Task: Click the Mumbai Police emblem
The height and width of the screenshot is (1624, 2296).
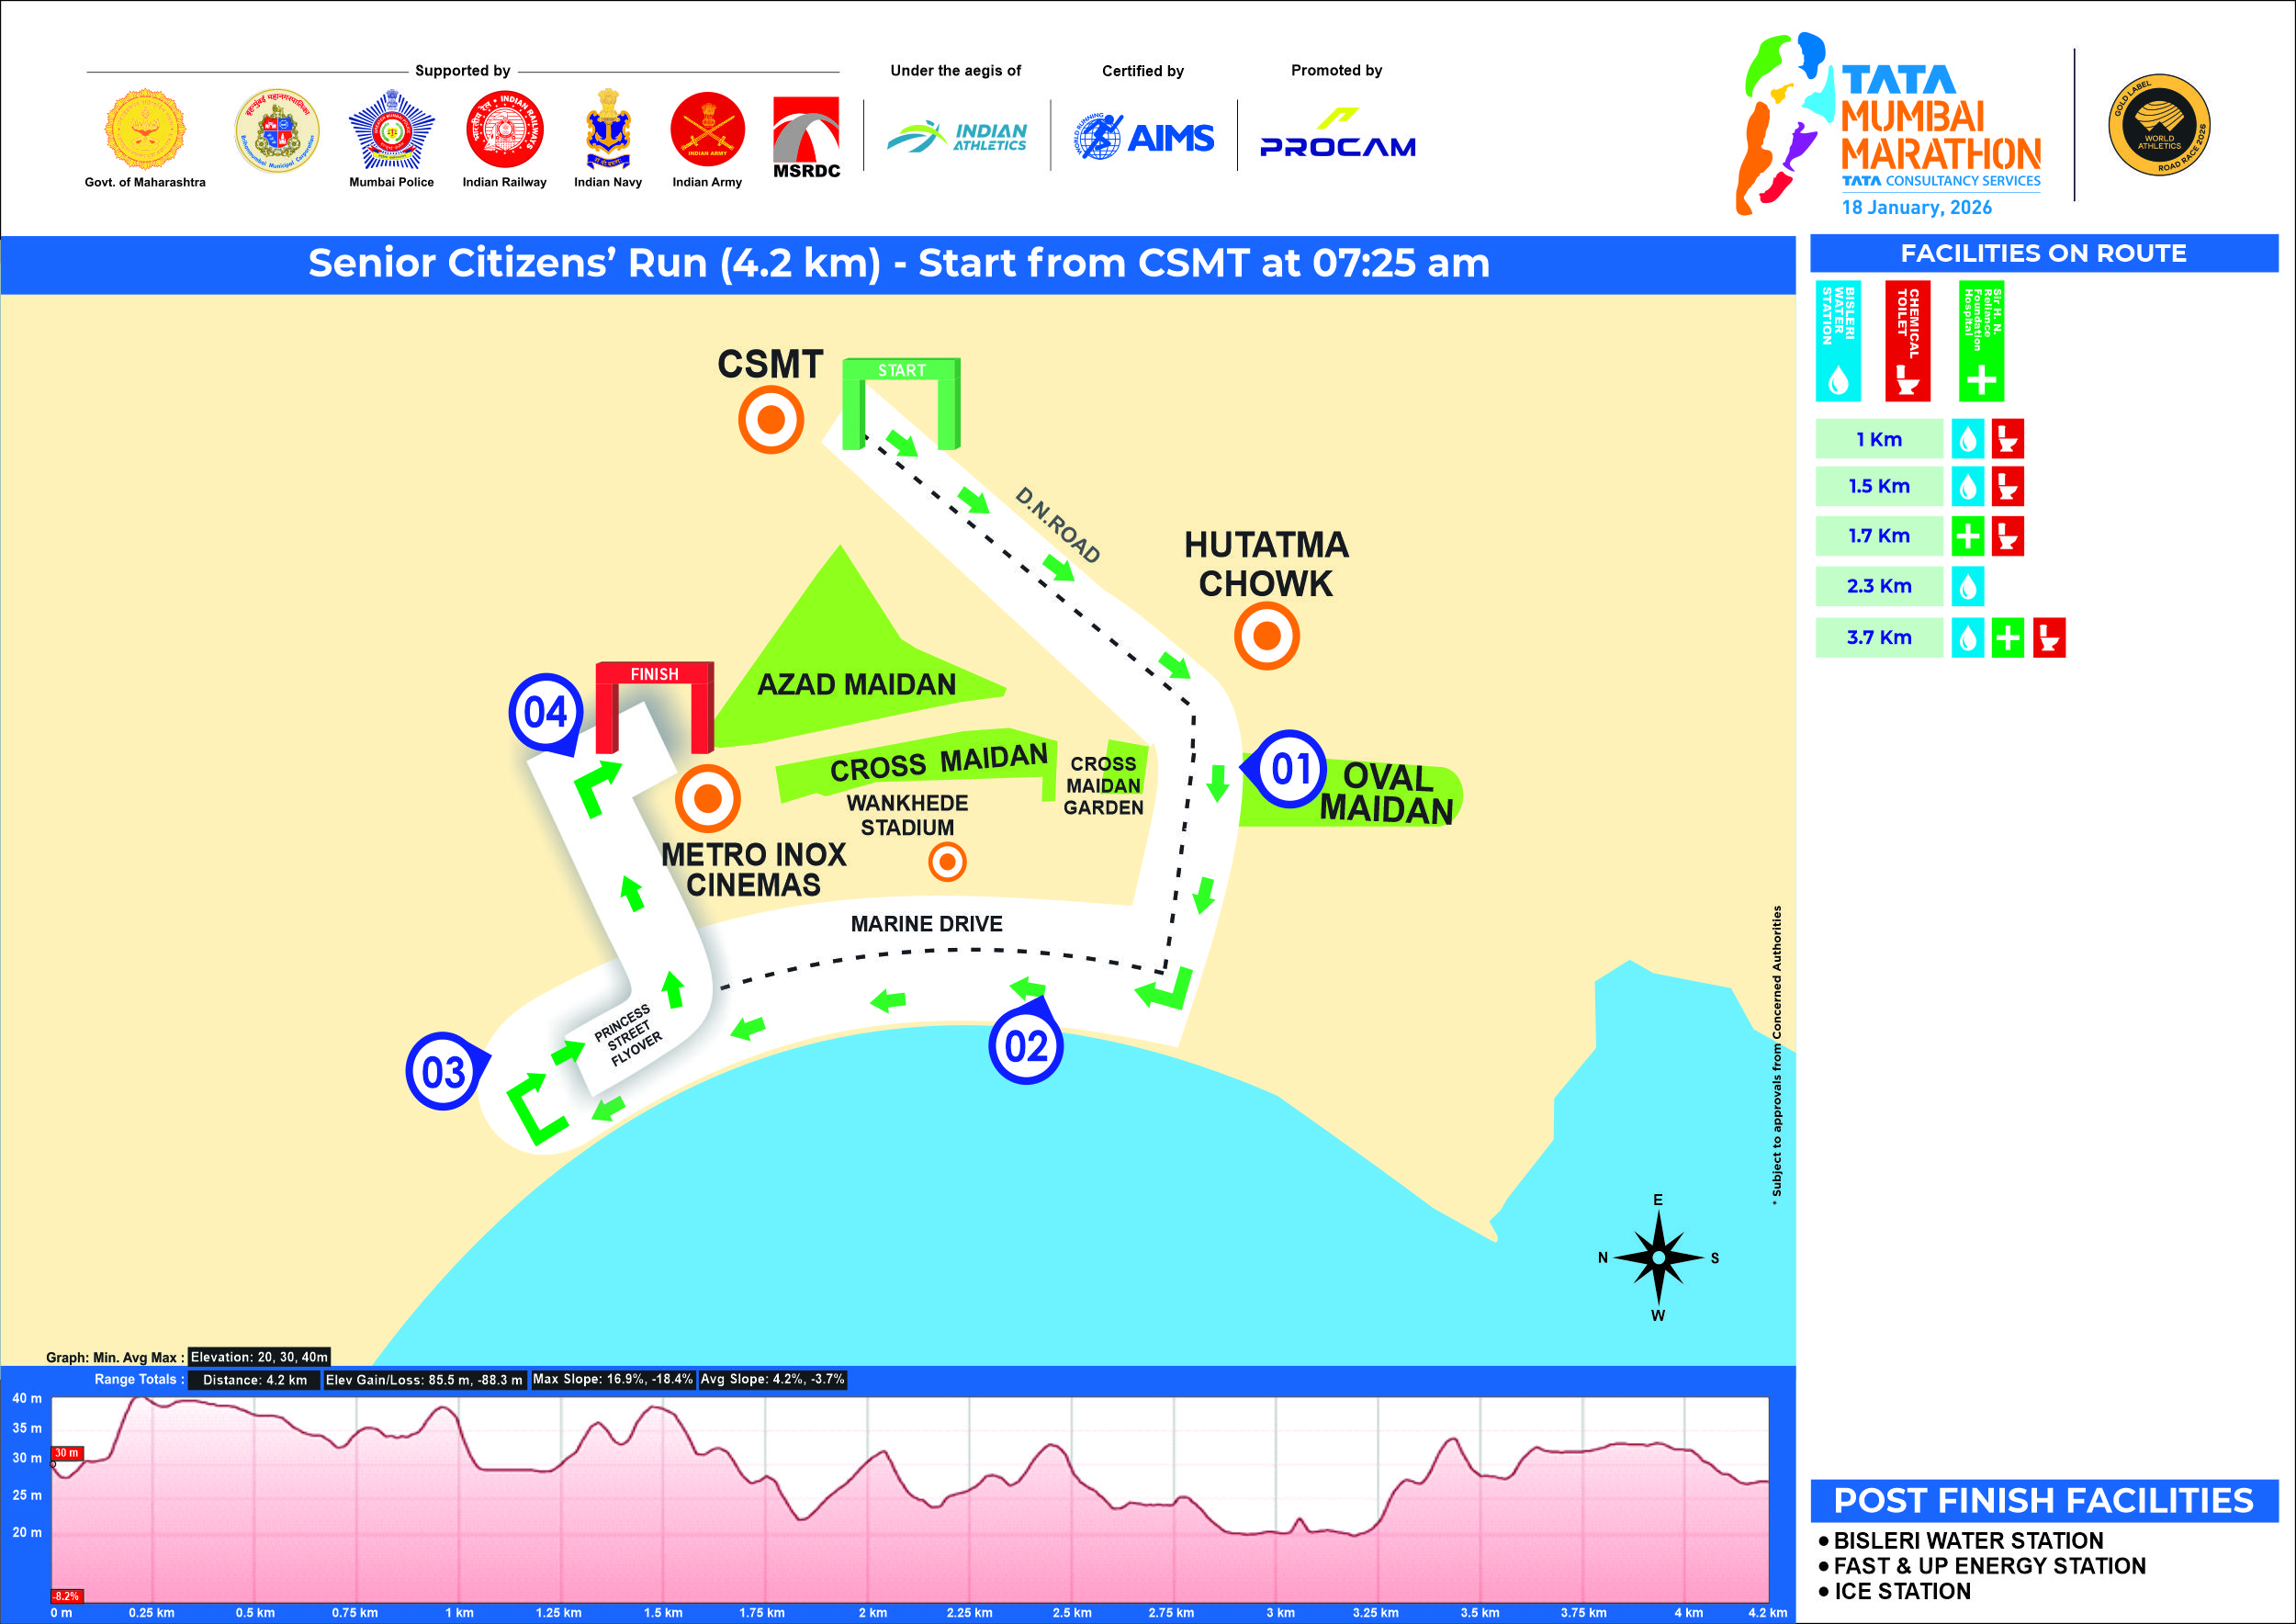Action: (391, 130)
